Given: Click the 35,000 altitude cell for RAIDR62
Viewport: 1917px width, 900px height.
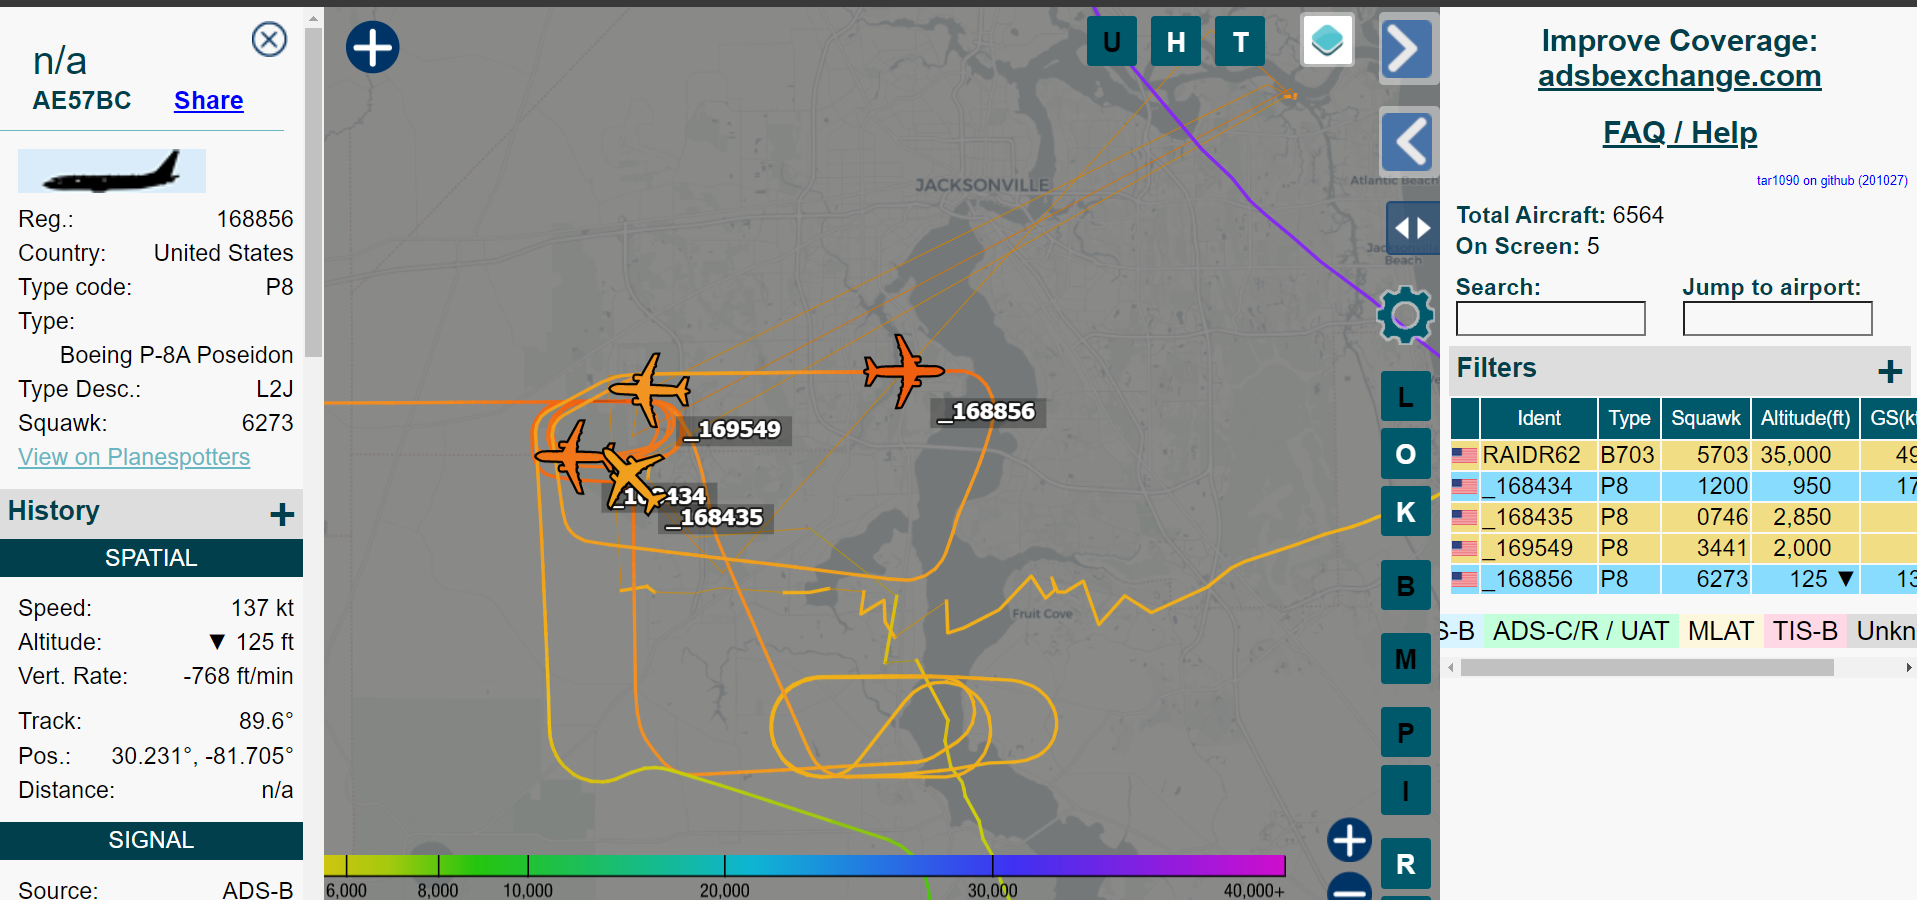Looking at the screenshot, I should tap(1796, 455).
